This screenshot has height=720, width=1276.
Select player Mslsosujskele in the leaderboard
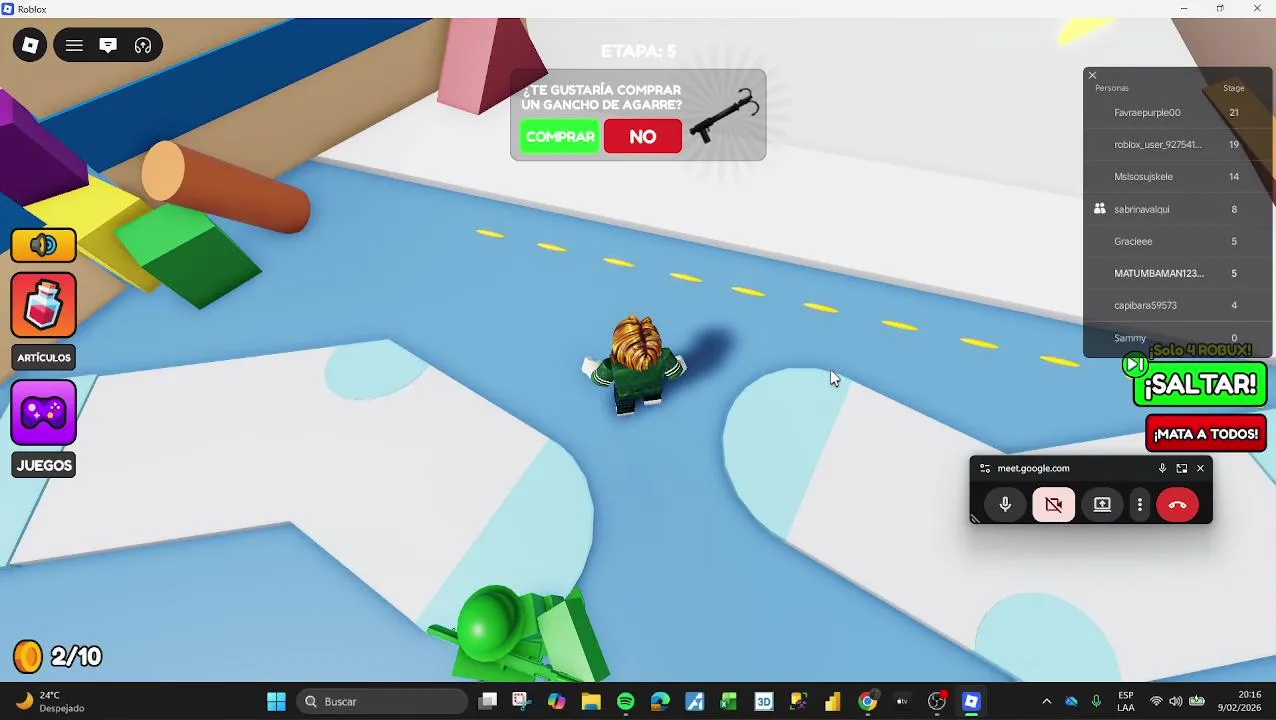pos(1177,176)
